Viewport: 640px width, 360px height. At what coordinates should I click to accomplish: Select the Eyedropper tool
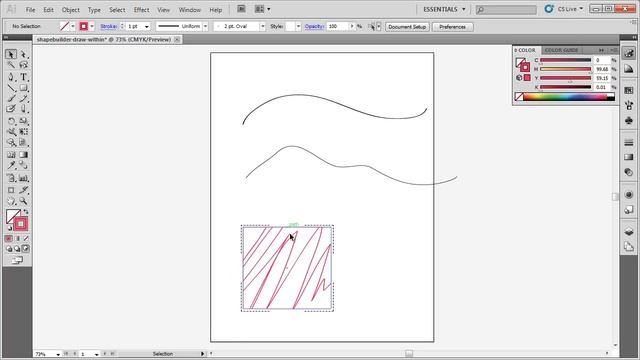[x=11, y=165]
